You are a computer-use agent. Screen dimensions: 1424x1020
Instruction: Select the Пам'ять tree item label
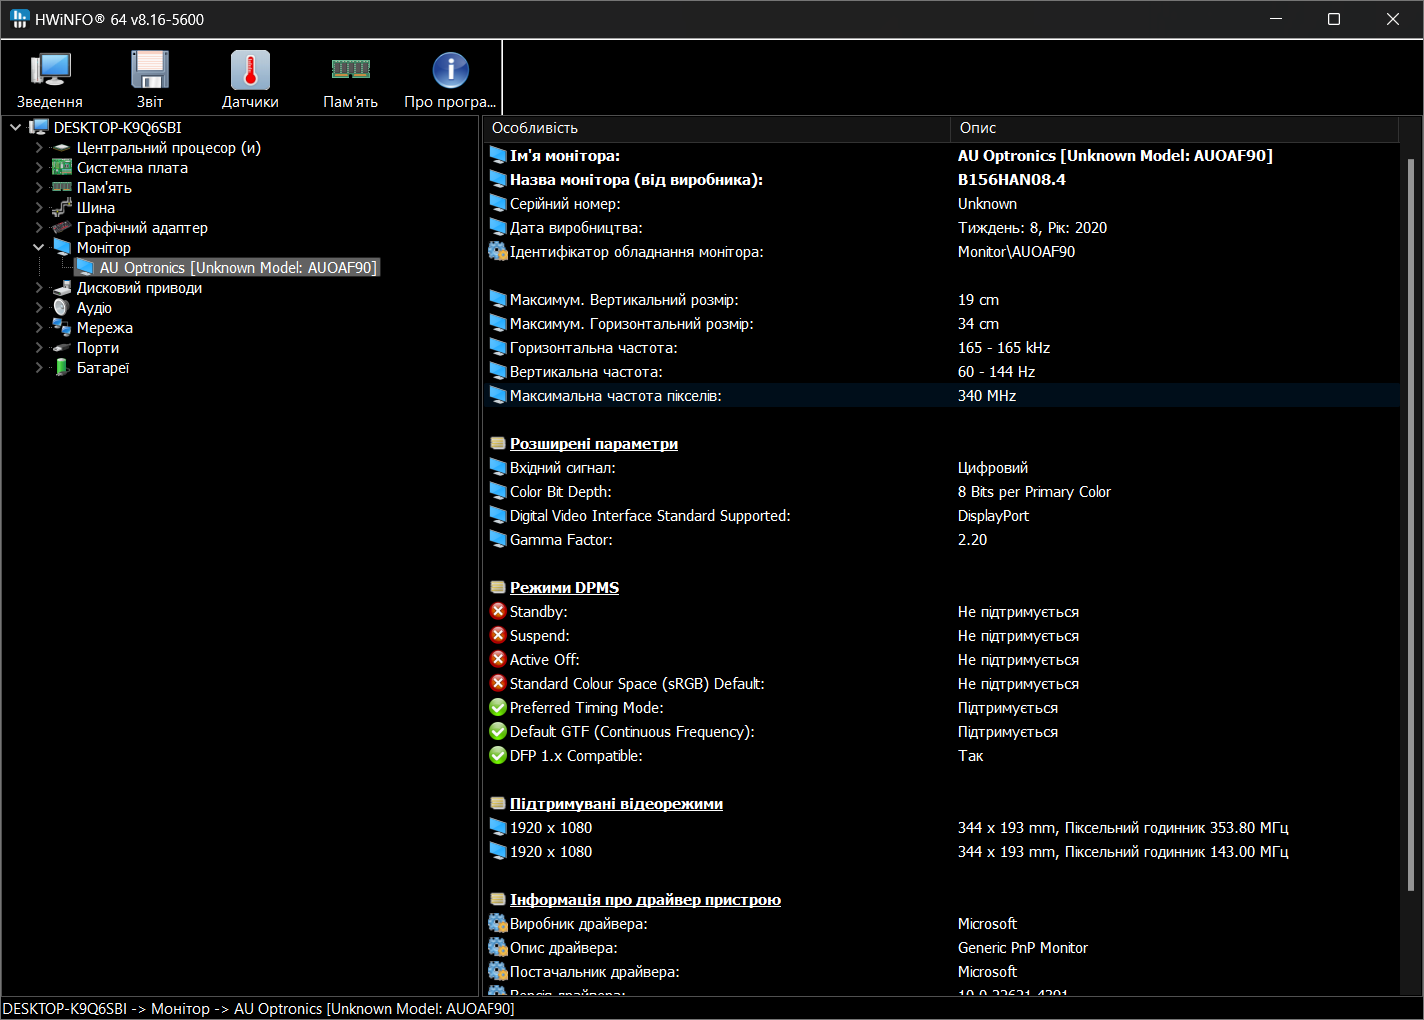[x=104, y=188]
